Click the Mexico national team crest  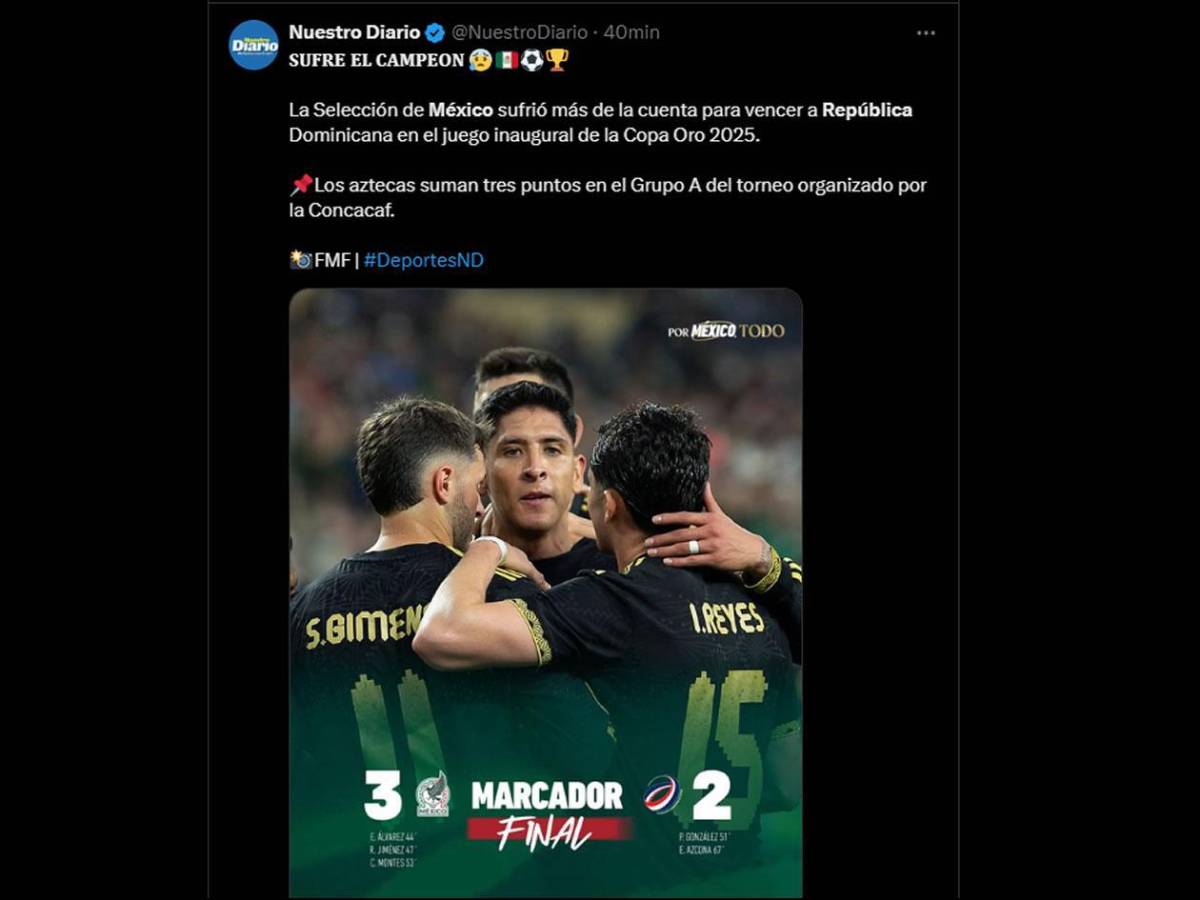point(433,795)
